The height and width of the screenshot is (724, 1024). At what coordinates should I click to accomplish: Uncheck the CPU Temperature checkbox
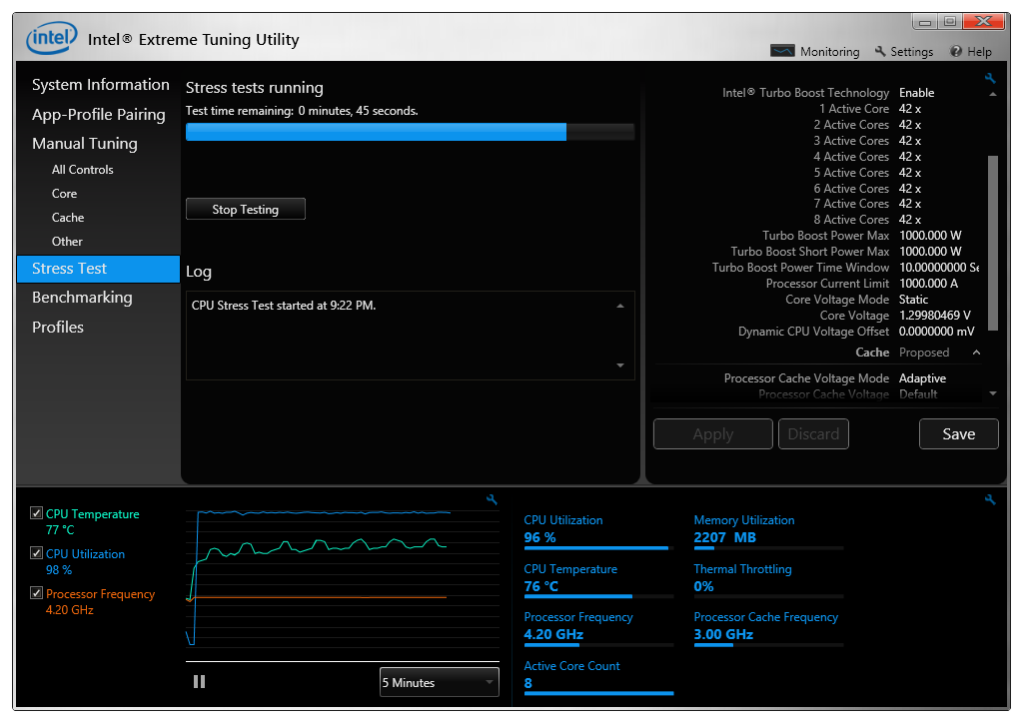tap(37, 514)
